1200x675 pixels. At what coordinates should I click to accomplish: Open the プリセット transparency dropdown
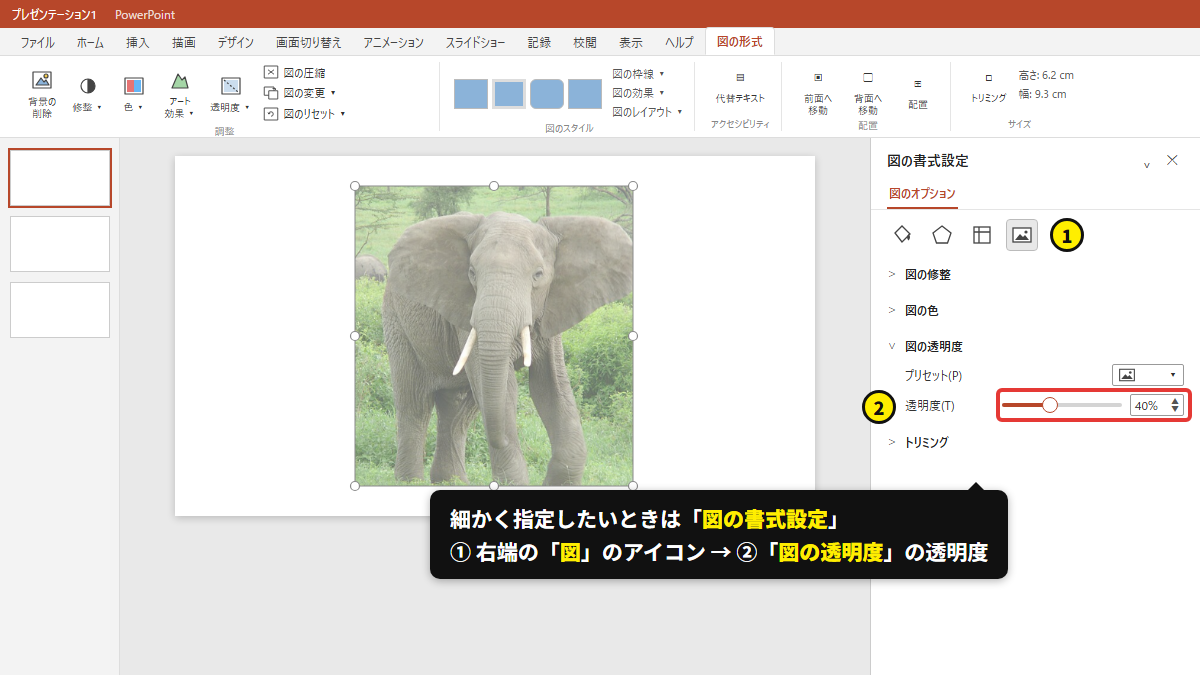1148,375
